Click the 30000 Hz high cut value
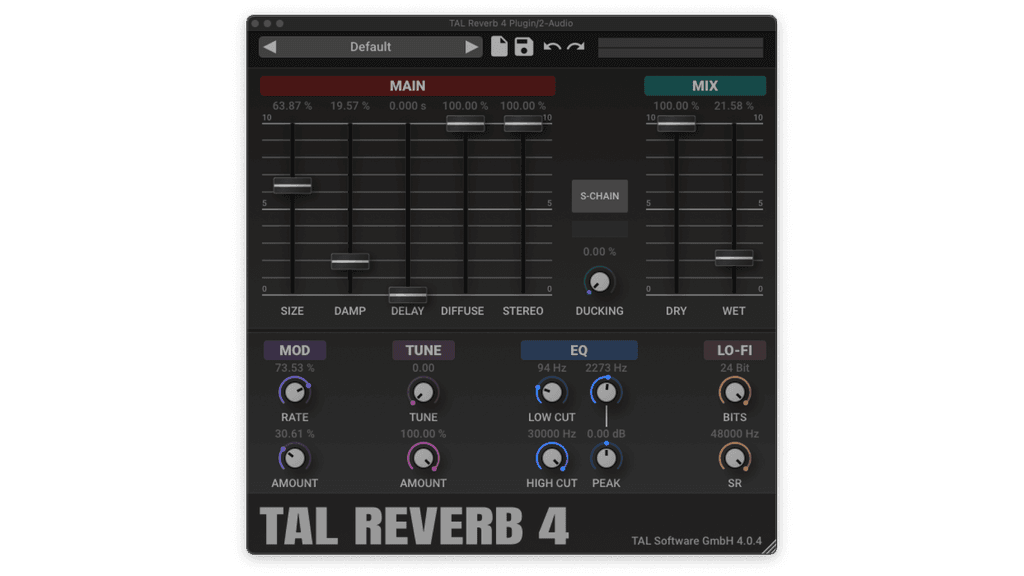 (551, 434)
